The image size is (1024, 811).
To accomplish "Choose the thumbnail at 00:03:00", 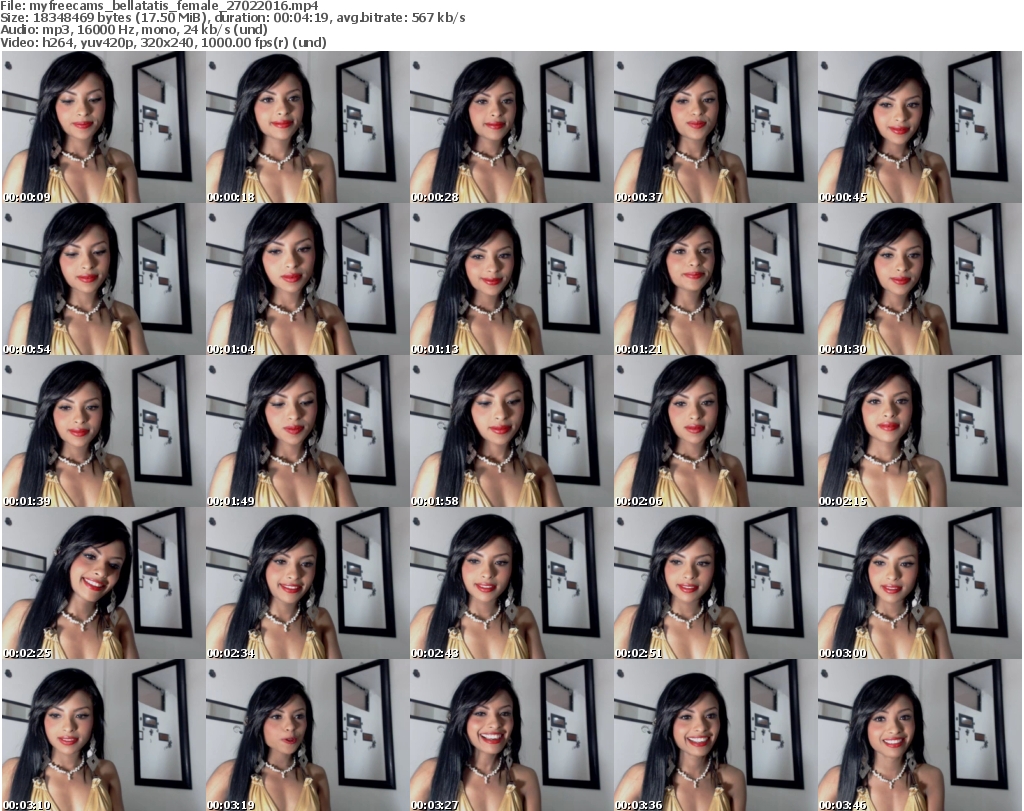I will (920, 583).
